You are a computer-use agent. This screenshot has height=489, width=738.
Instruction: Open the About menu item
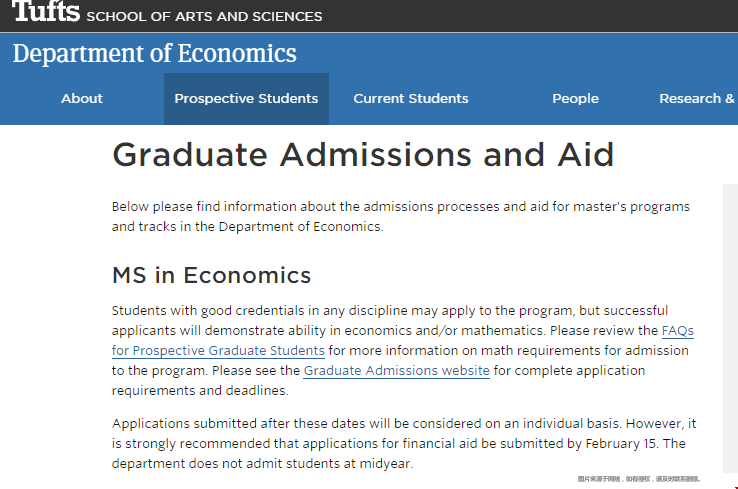[x=82, y=98]
